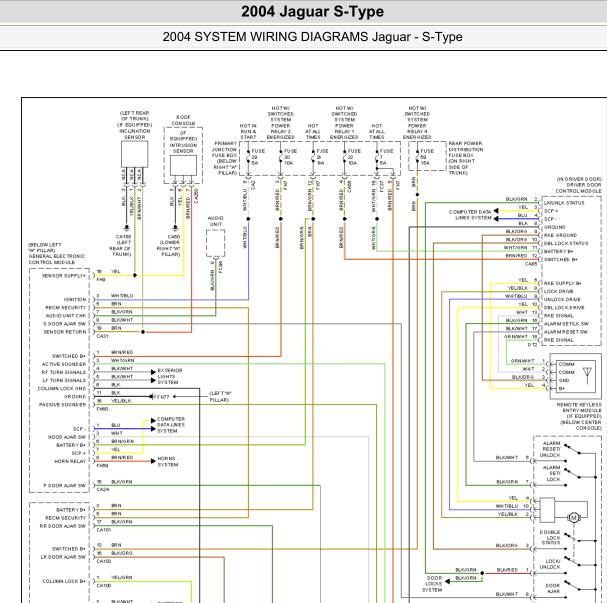The height and width of the screenshot is (603, 607).
Task: Click the IGNITION pin label
Action: (x=75, y=299)
